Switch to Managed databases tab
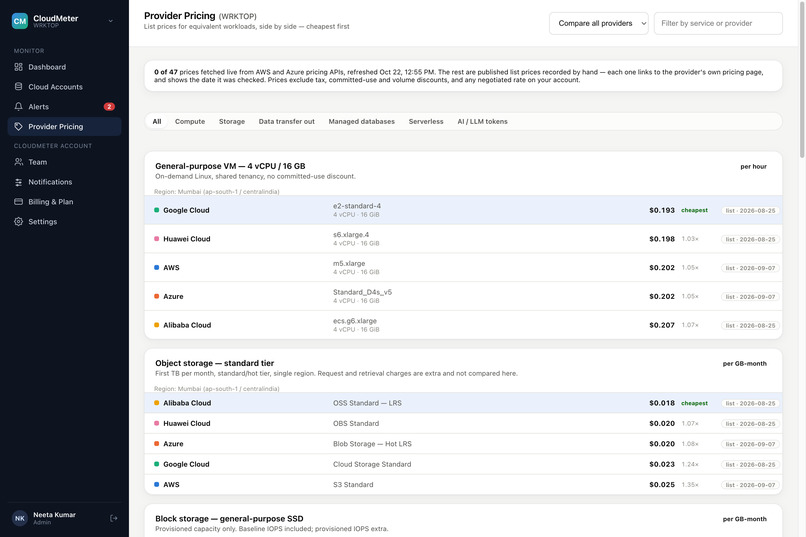 point(361,121)
